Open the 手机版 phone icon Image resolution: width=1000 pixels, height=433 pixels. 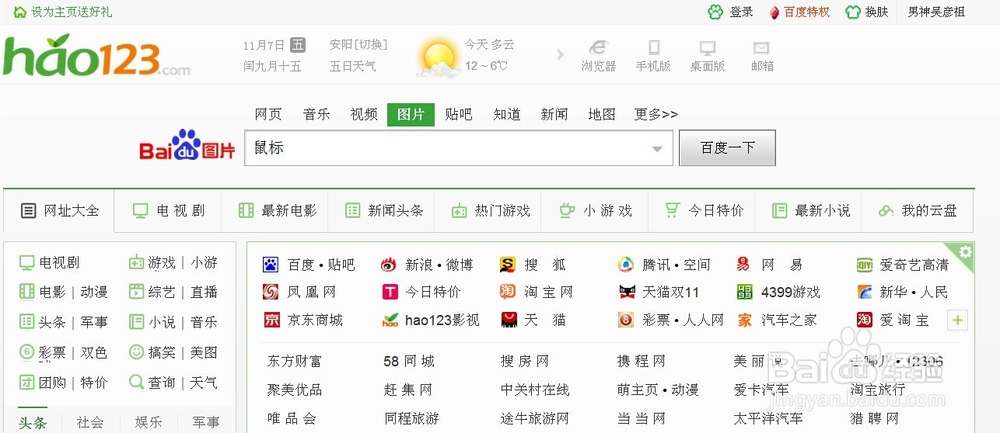654,47
